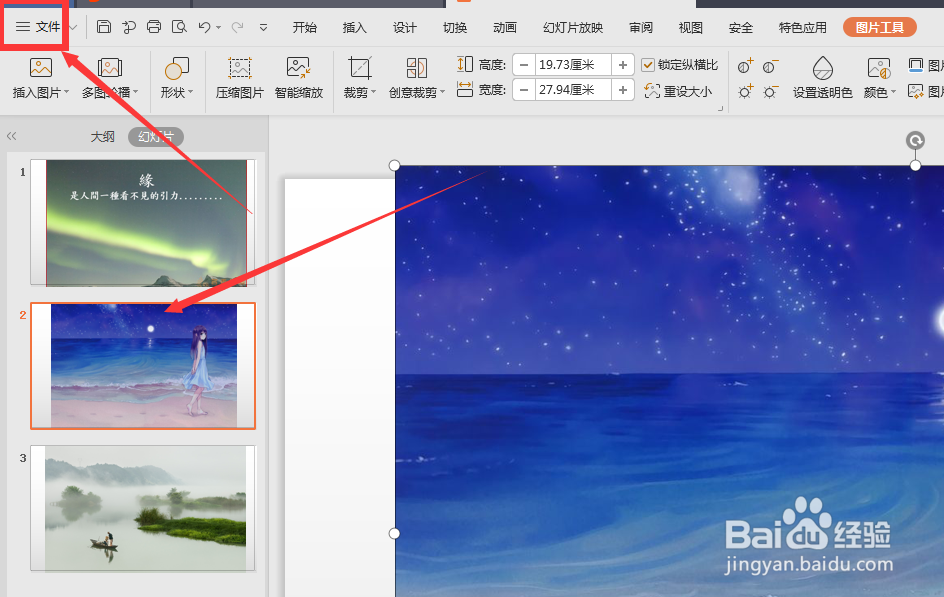Open the 视图 ribbon tab
Viewport: 944px width, 597px height.
(691, 28)
